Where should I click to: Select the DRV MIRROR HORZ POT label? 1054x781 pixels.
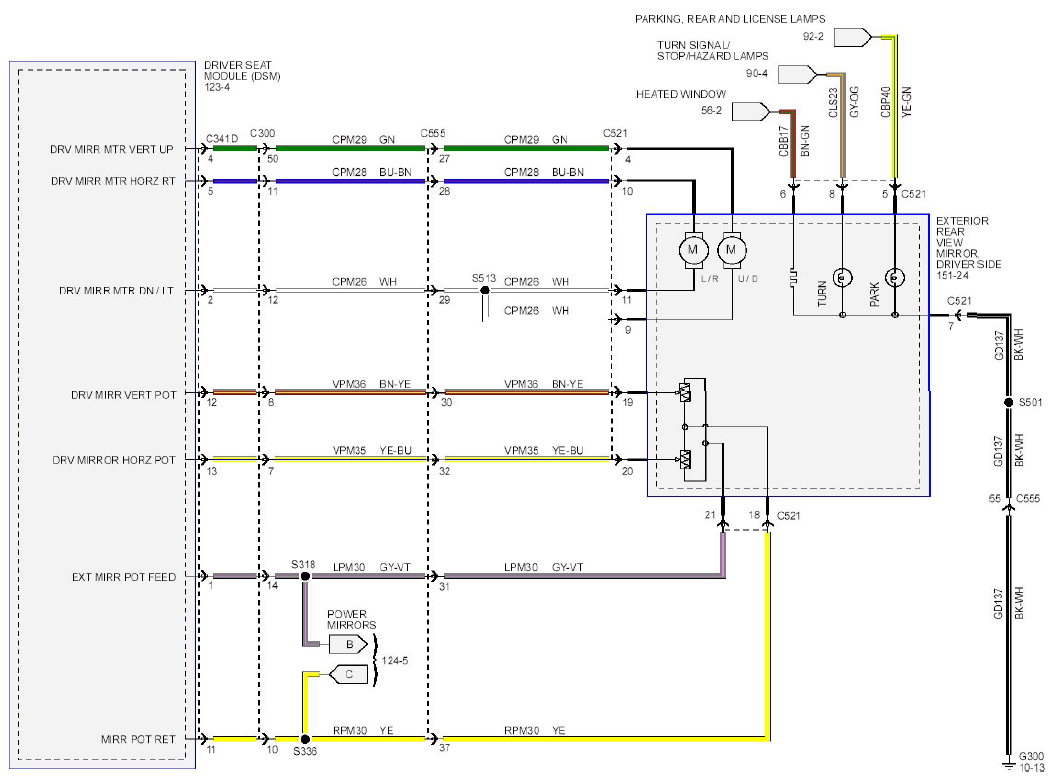114,460
